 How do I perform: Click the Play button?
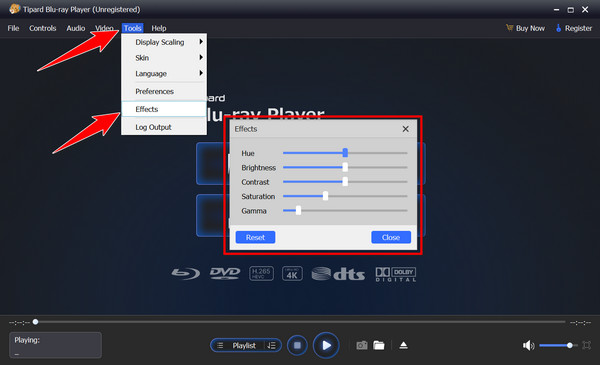click(x=326, y=345)
